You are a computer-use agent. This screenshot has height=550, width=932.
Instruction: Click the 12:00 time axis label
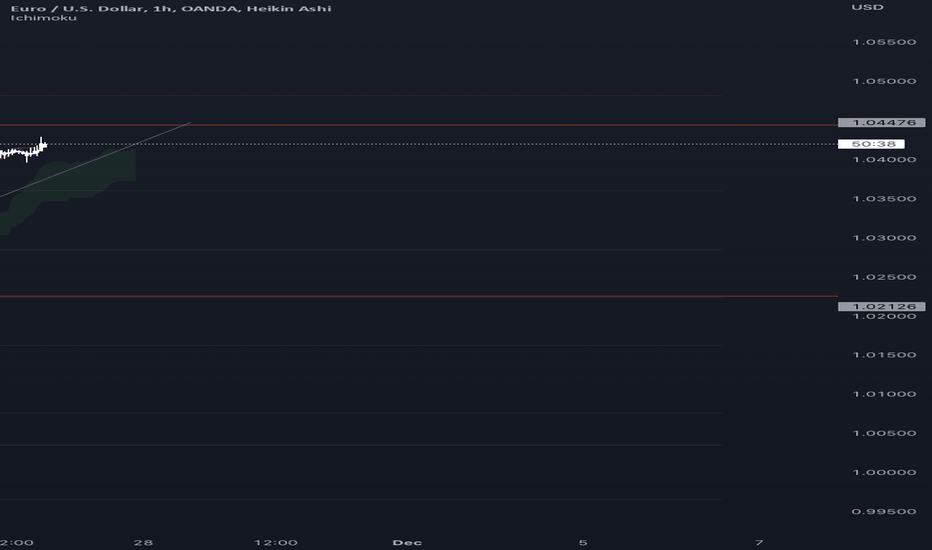point(276,542)
